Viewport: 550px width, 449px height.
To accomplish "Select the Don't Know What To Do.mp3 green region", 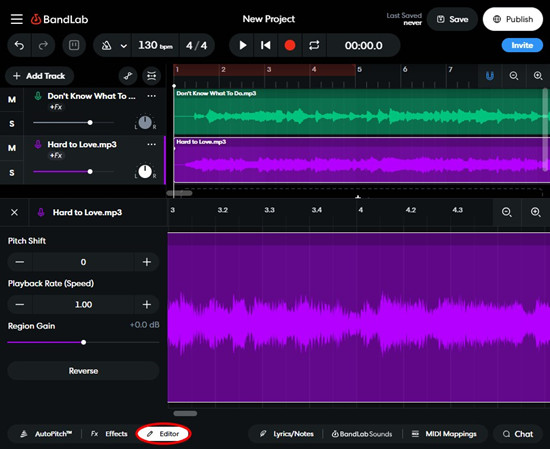I will [361, 112].
